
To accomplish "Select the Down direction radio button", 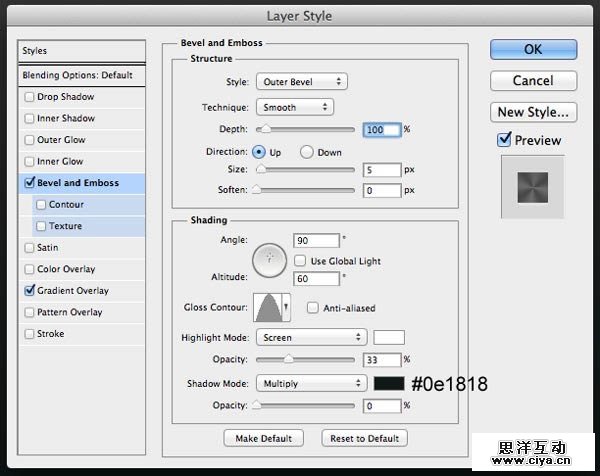I will pos(306,152).
